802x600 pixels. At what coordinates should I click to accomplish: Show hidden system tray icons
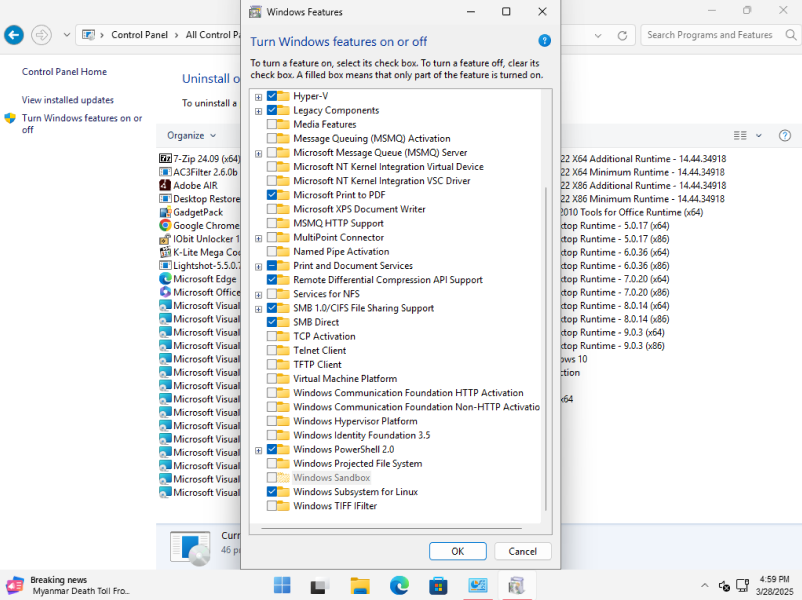tap(705, 586)
